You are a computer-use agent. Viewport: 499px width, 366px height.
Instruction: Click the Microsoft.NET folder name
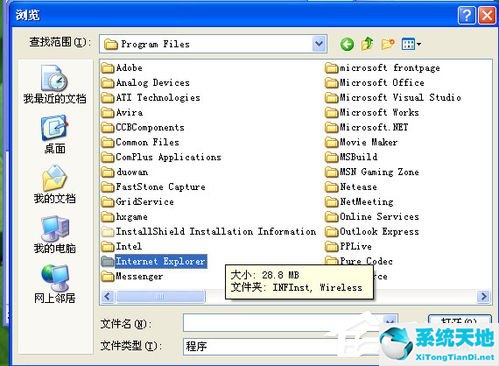pos(374,127)
